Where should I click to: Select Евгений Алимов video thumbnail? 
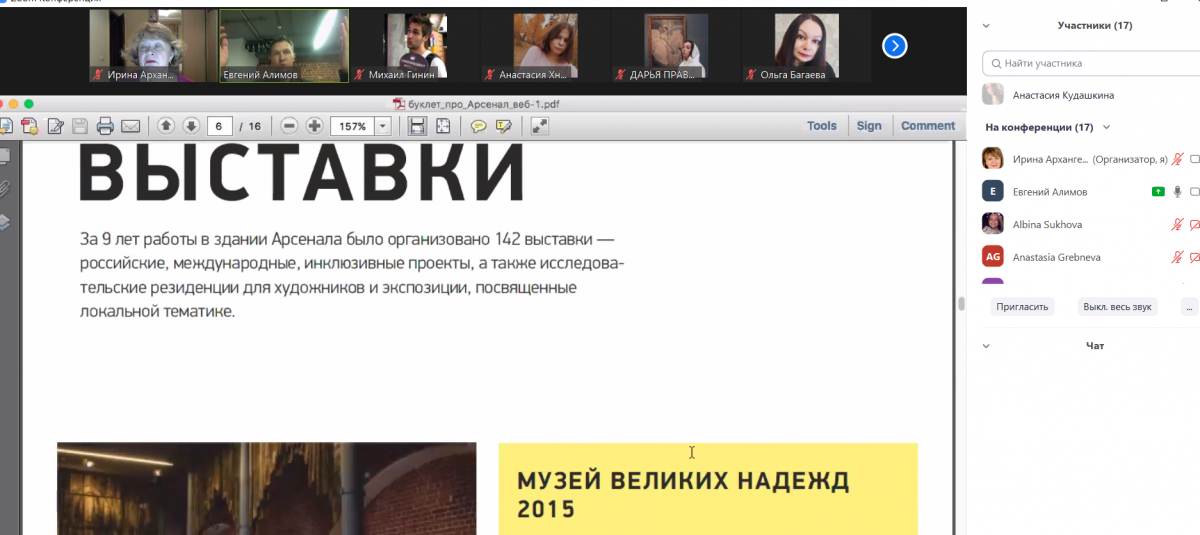coord(284,46)
